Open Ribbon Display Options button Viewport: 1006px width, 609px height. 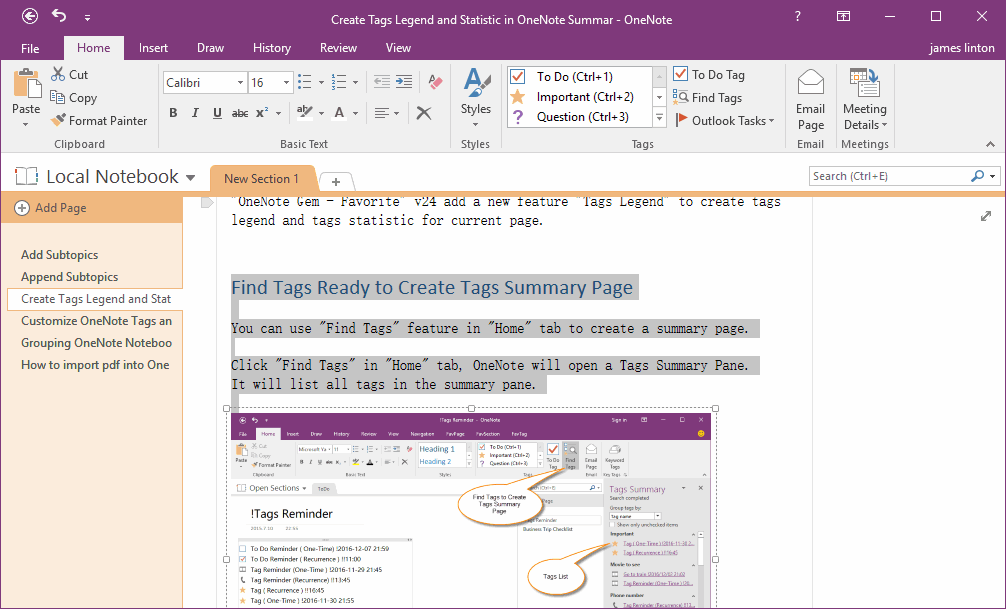pyautogui.click(x=844, y=16)
